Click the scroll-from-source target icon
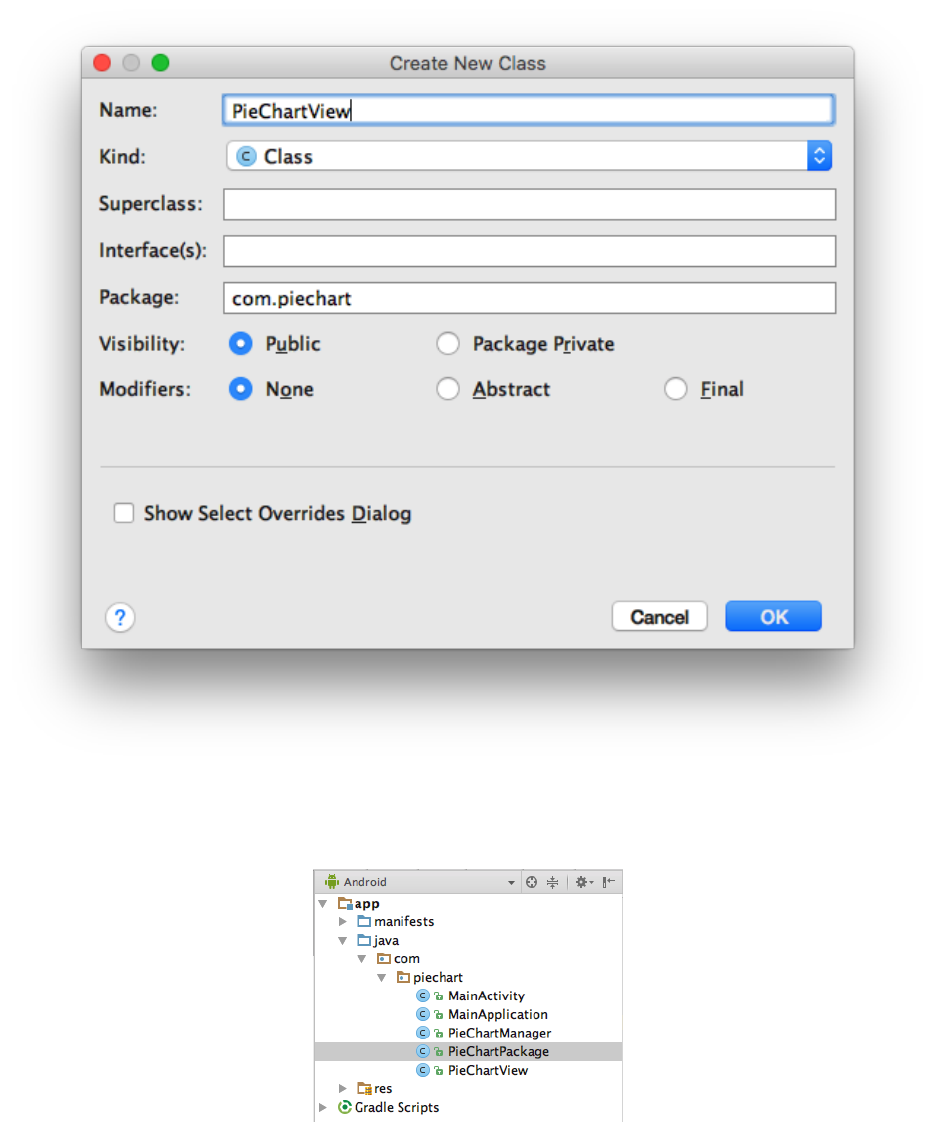 tap(532, 882)
